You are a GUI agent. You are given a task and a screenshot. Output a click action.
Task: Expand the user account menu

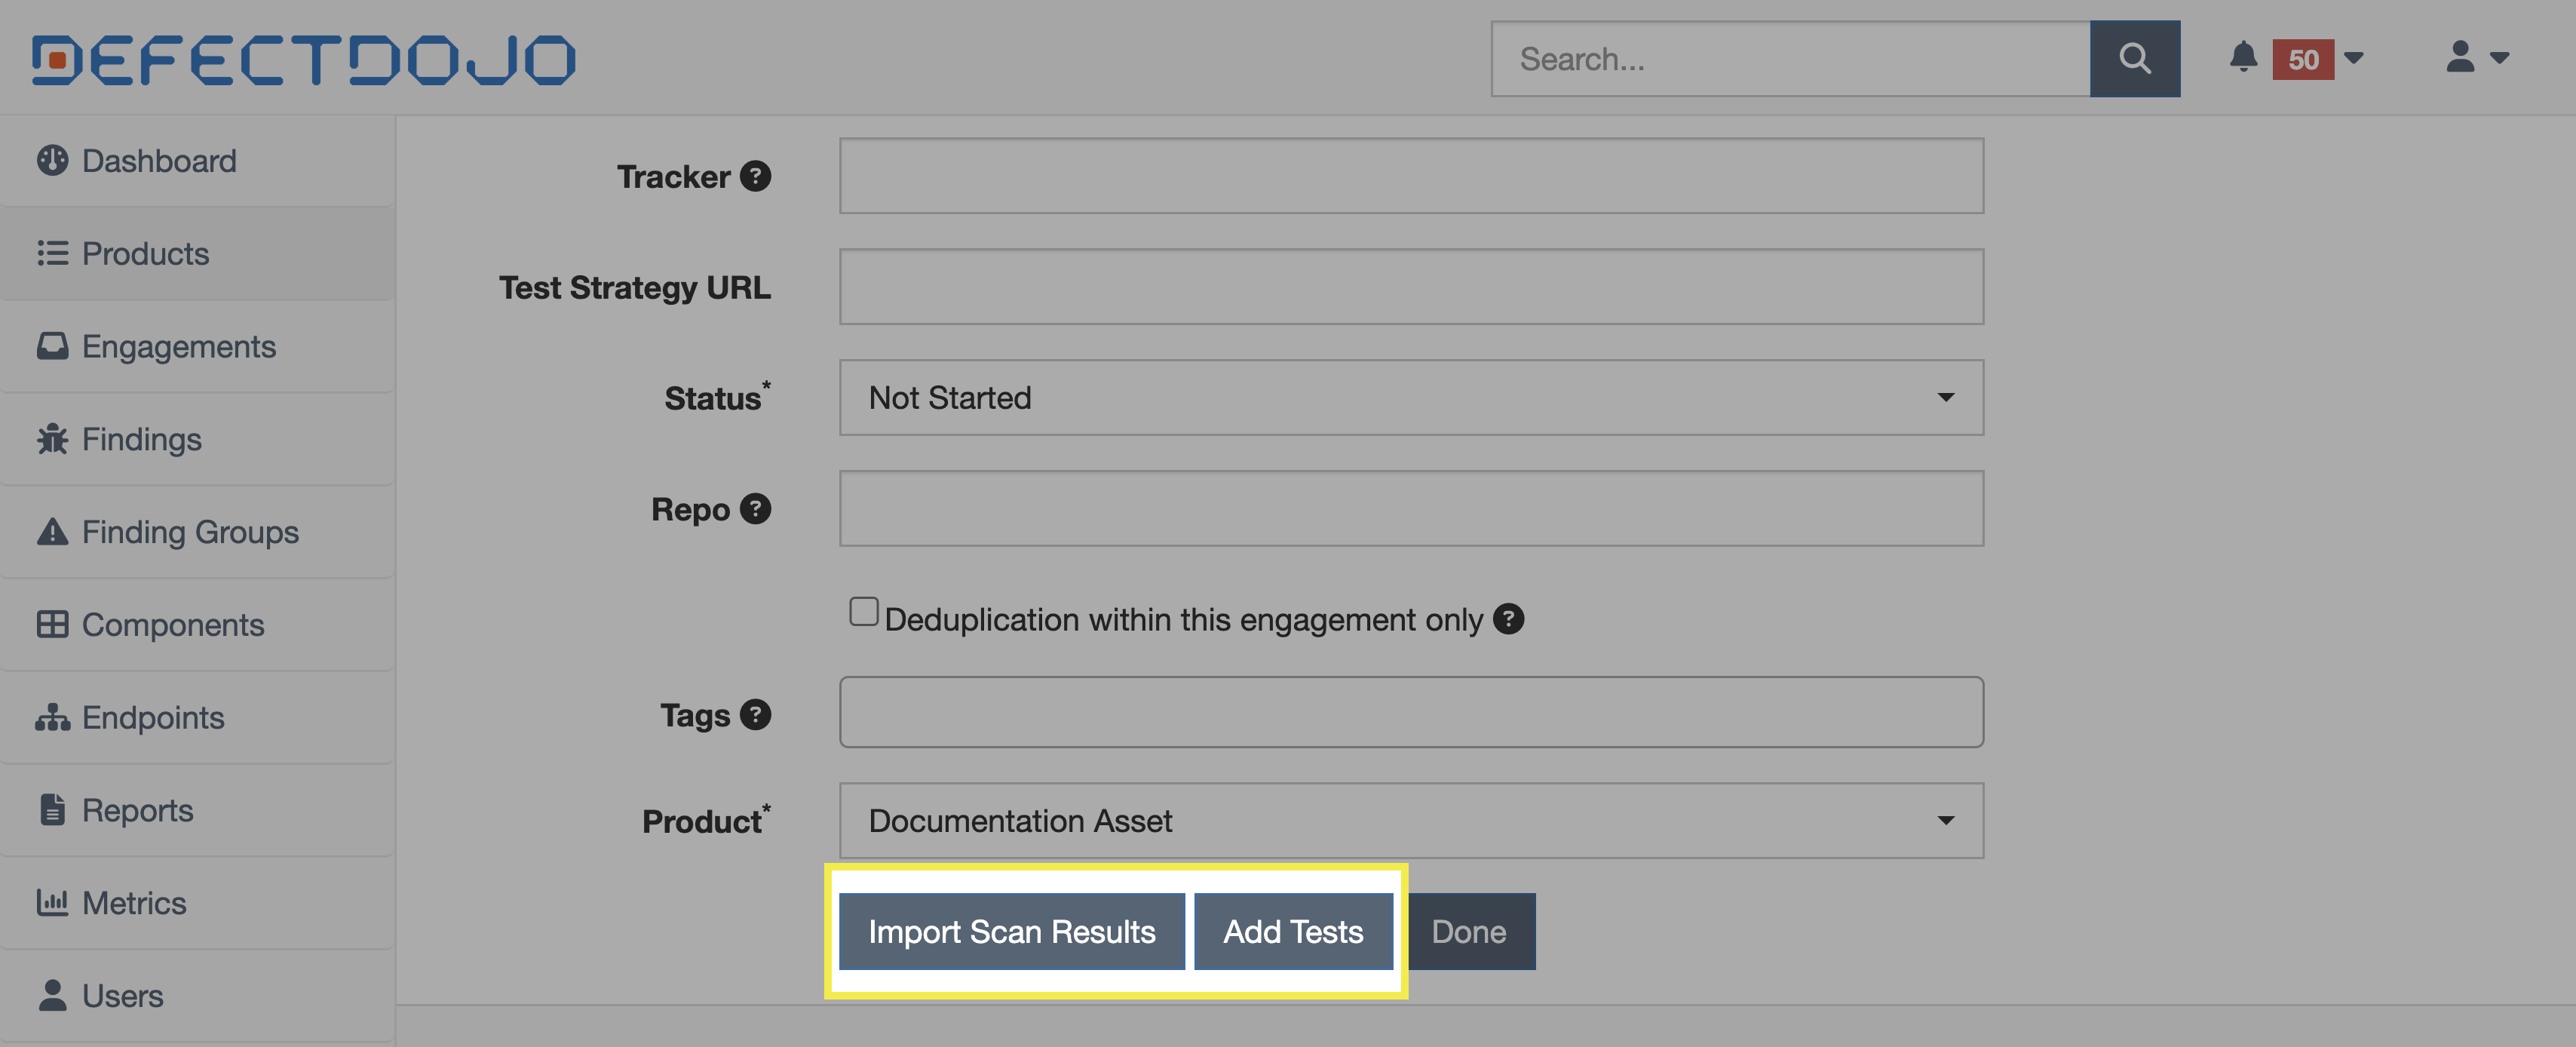click(2476, 57)
